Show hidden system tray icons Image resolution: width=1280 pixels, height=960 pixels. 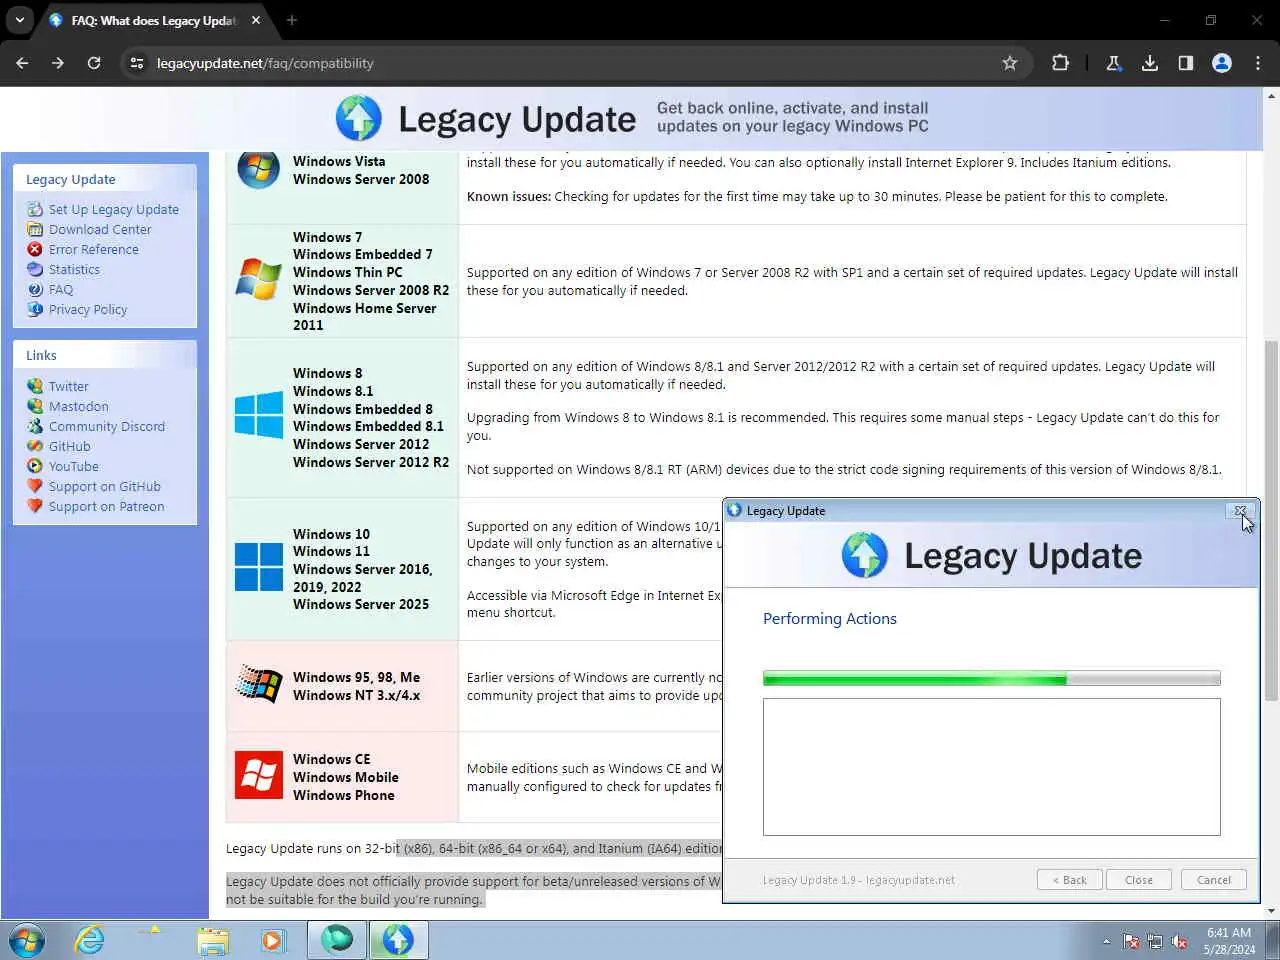click(1106, 941)
